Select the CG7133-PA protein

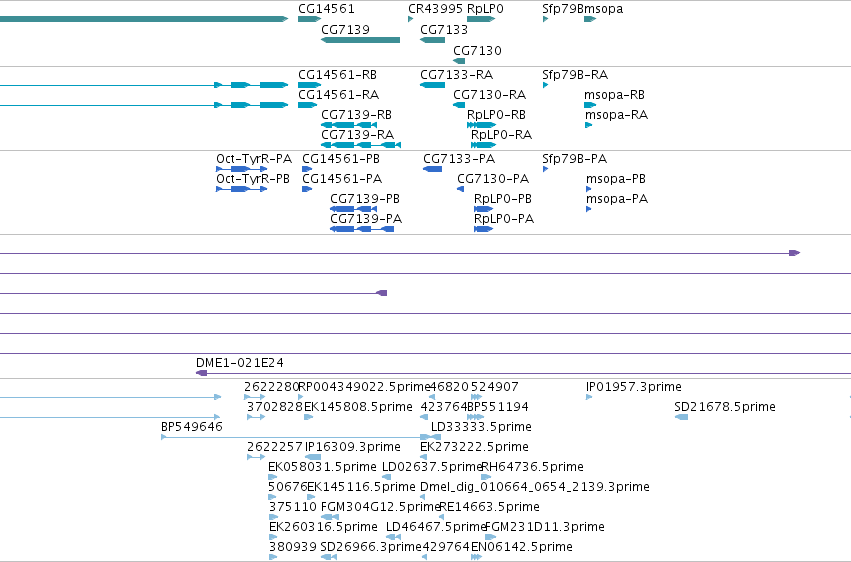pyautogui.click(x=459, y=158)
